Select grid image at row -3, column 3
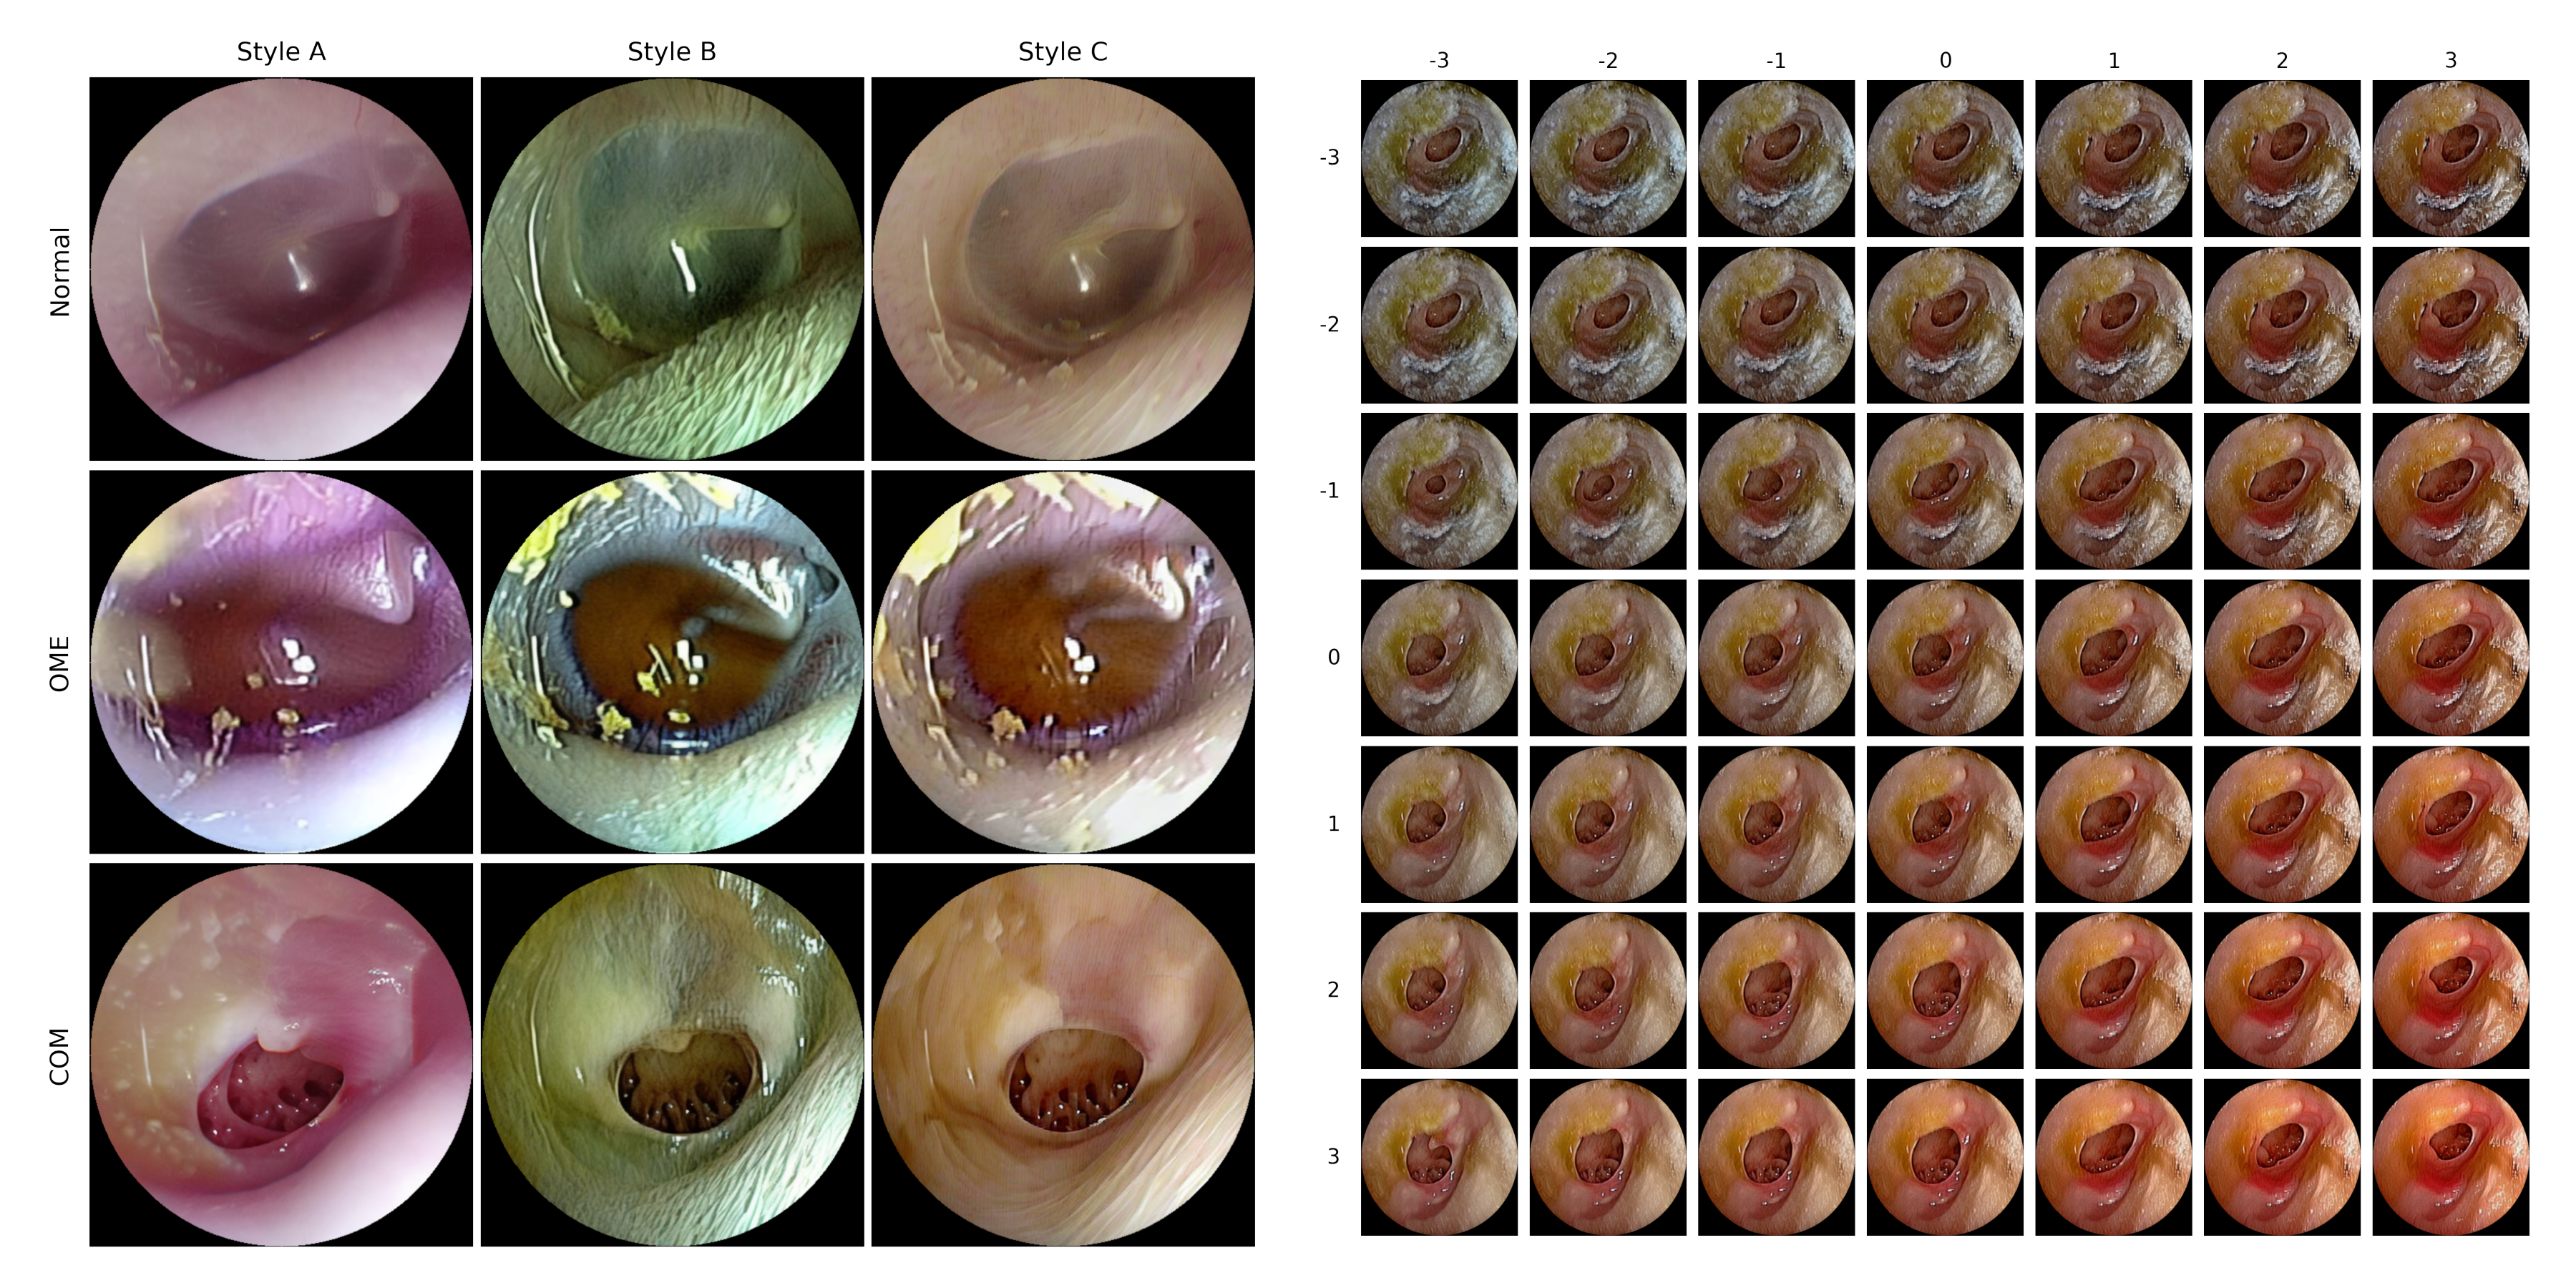 click(2450, 159)
